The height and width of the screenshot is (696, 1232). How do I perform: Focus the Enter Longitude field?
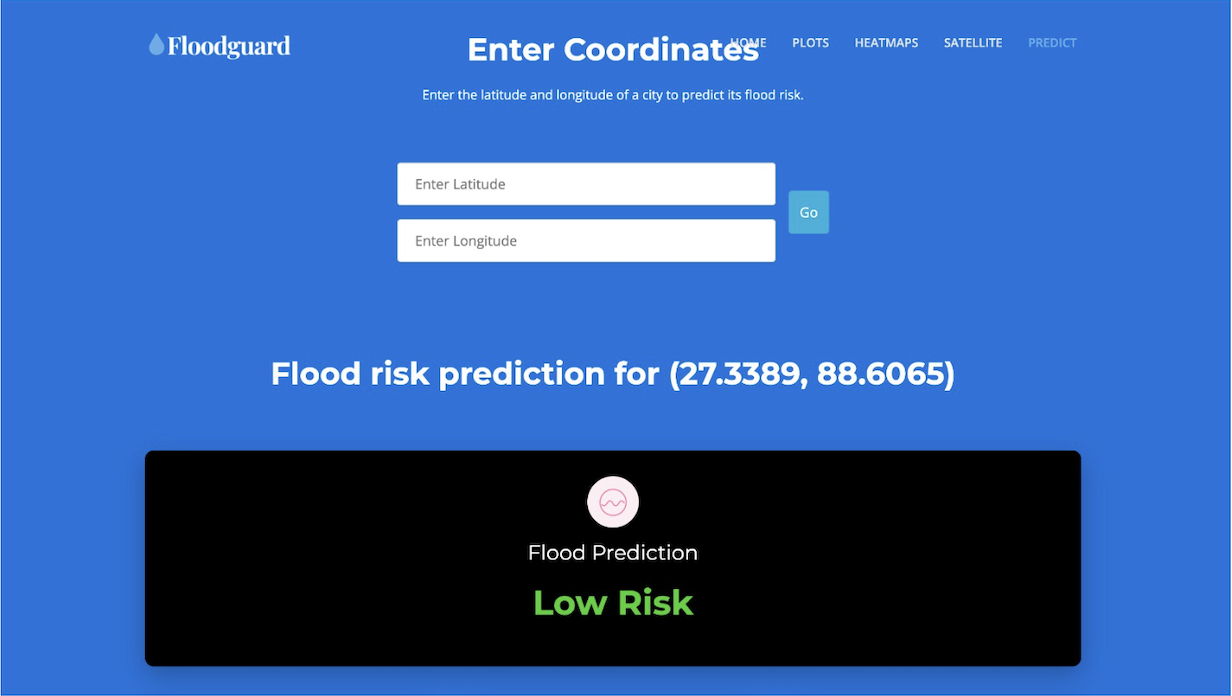coord(586,241)
